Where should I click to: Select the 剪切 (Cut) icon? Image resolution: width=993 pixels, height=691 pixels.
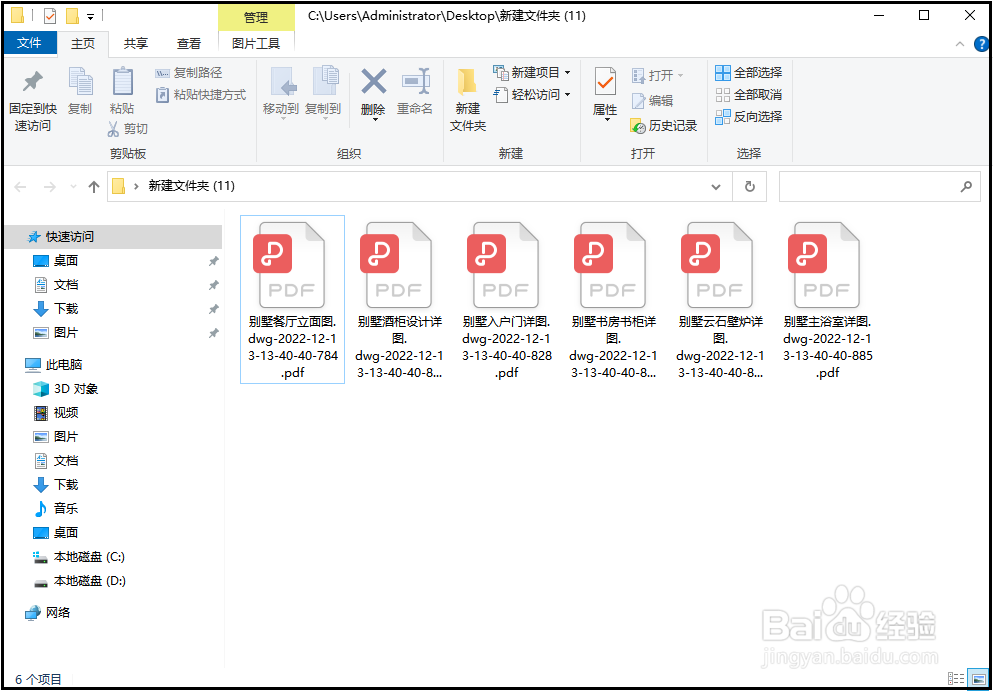click(x=127, y=130)
